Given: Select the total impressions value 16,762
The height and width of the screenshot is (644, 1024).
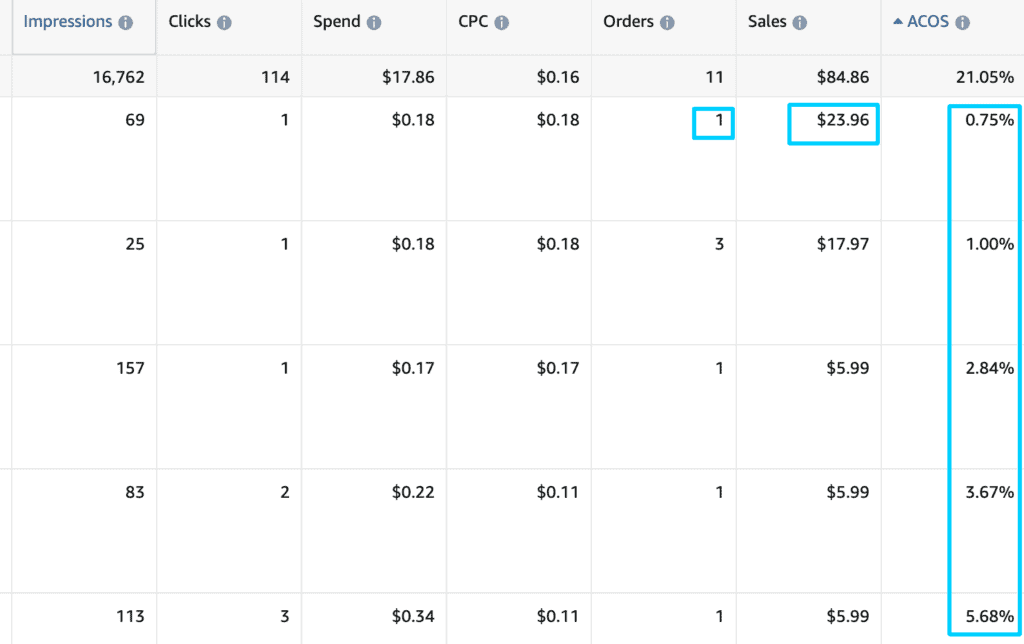Looking at the screenshot, I should [119, 77].
